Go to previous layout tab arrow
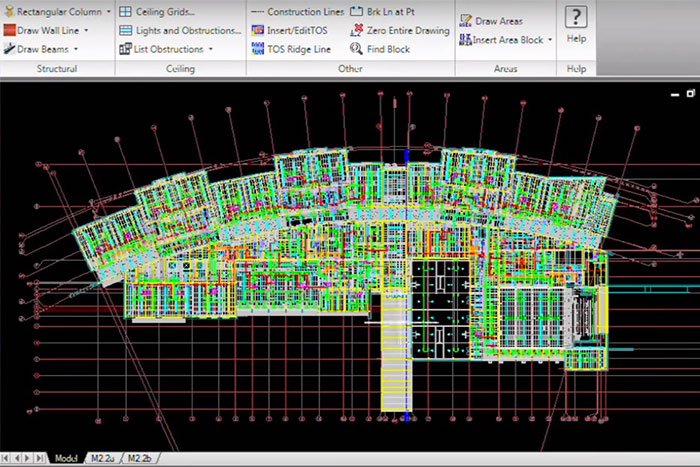The image size is (700, 467). tap(17, 459)
